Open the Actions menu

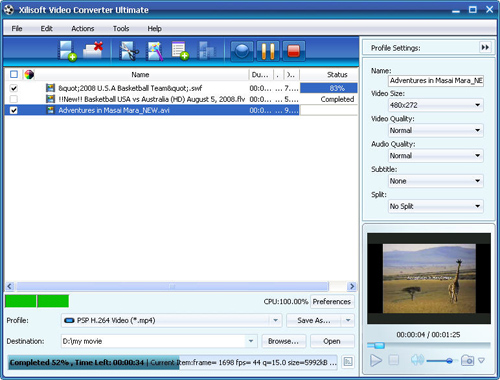tap(83, 29)
